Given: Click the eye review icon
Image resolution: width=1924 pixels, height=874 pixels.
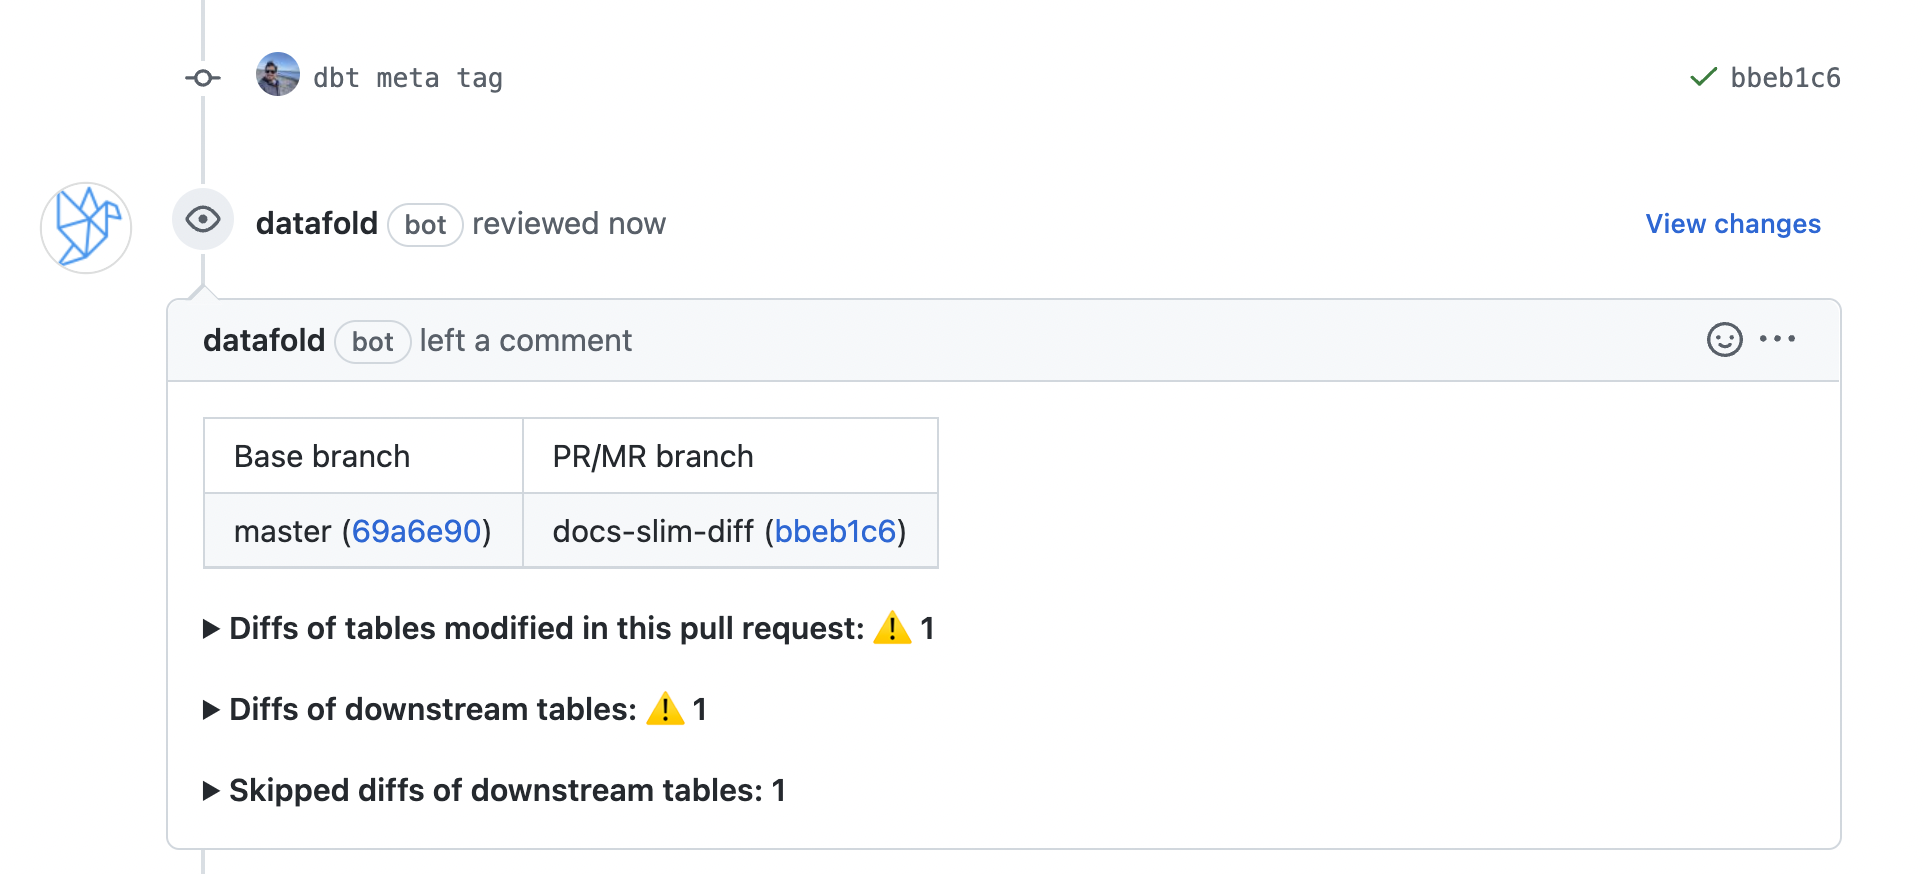Looking at the screenshot, I should click(x=203, y=219).
